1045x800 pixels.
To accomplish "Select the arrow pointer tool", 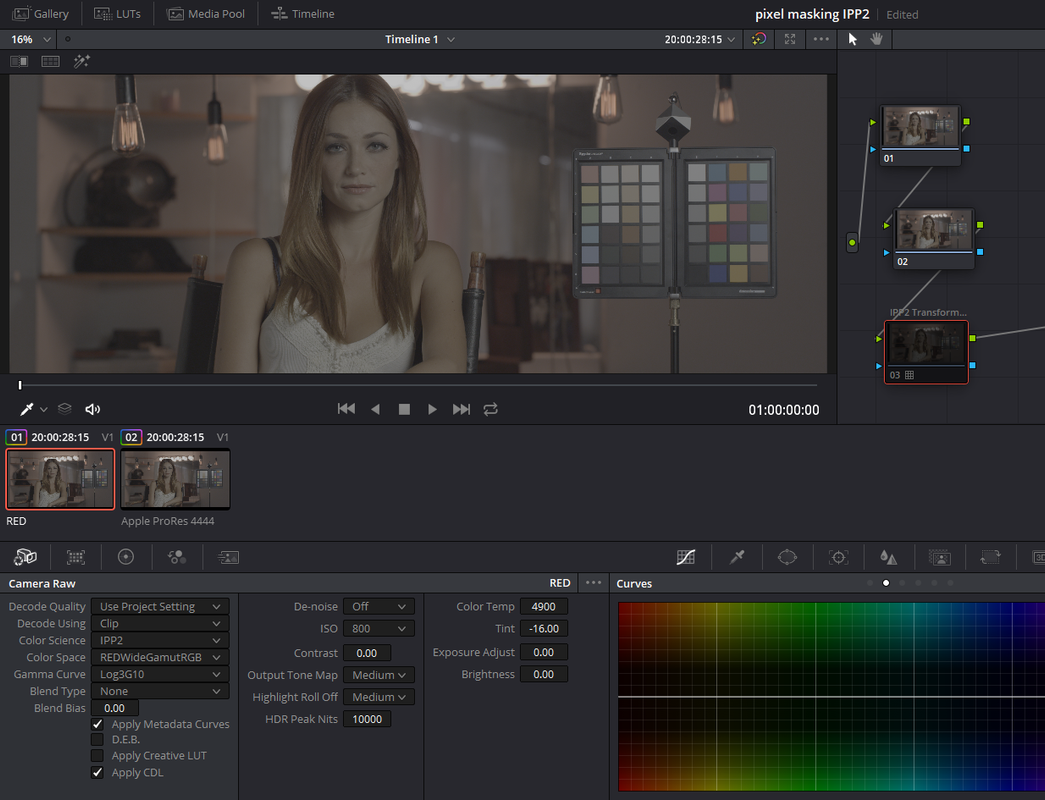I will point(852,39).
